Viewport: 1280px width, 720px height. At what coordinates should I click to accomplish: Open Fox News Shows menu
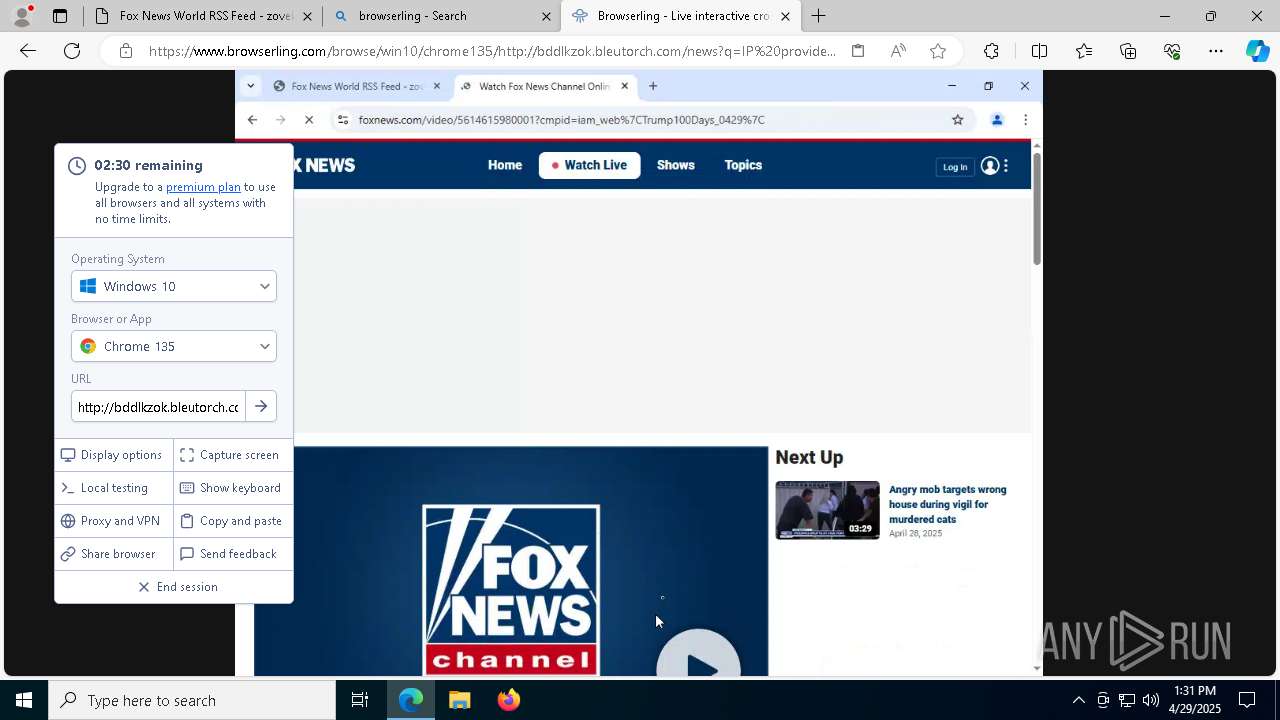[676, 165]
